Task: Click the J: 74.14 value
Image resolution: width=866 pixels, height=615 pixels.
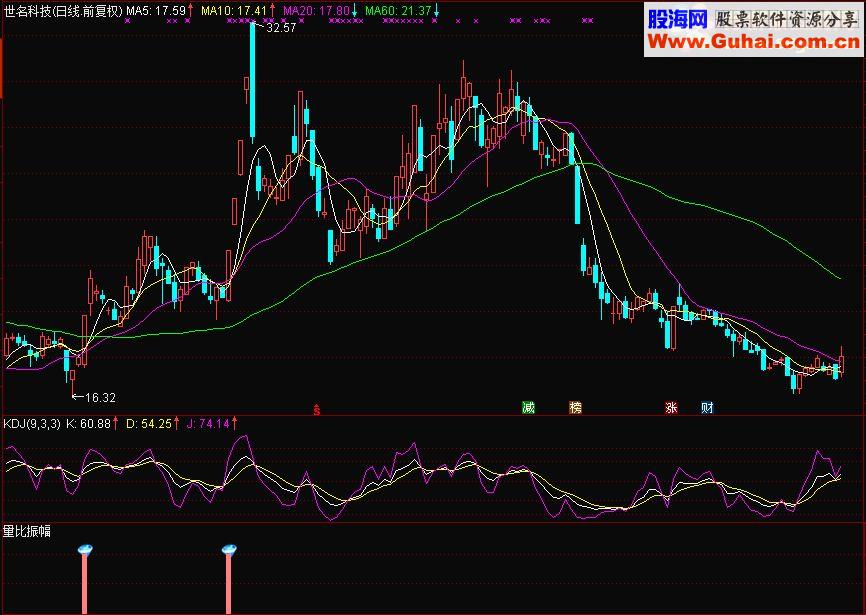Action: click(x=208, y=424)
